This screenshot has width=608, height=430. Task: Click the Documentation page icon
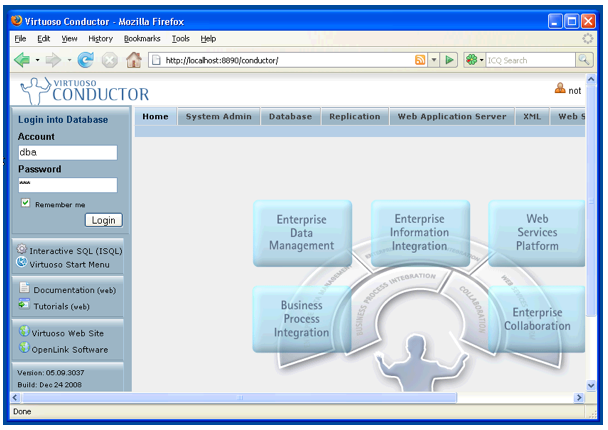point(23,289)
